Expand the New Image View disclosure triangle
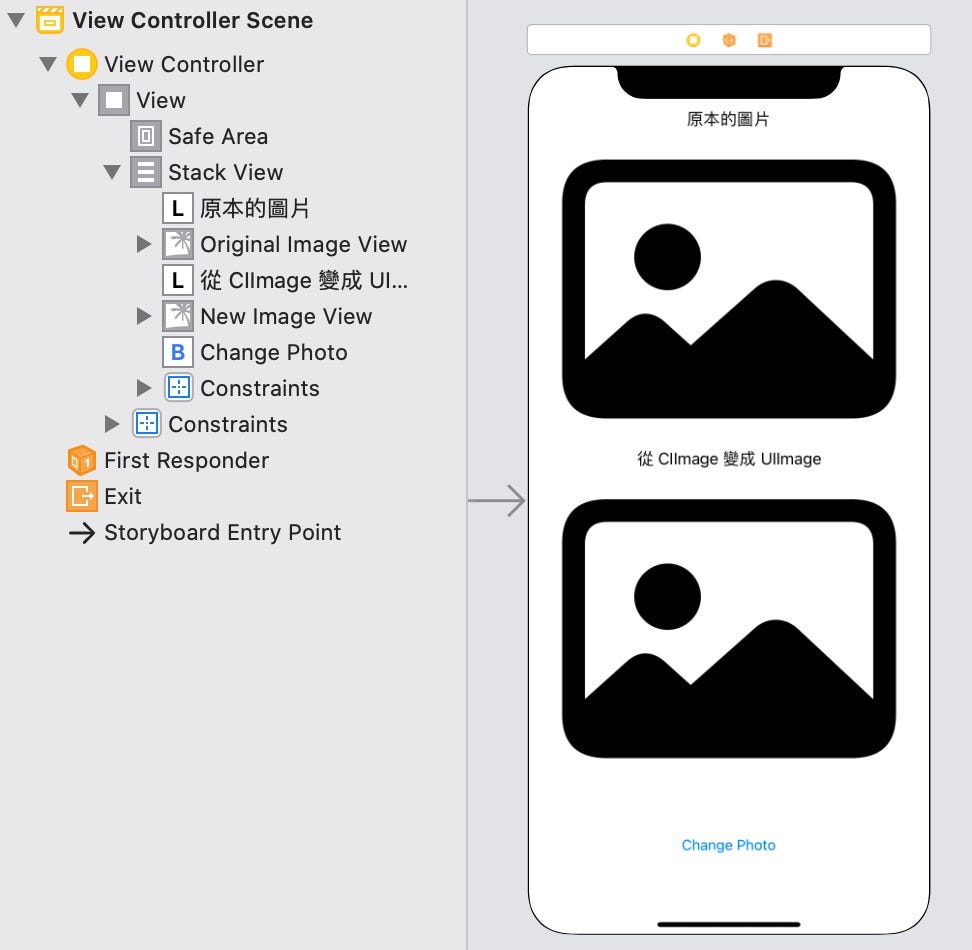 click(x=145, y=316)
